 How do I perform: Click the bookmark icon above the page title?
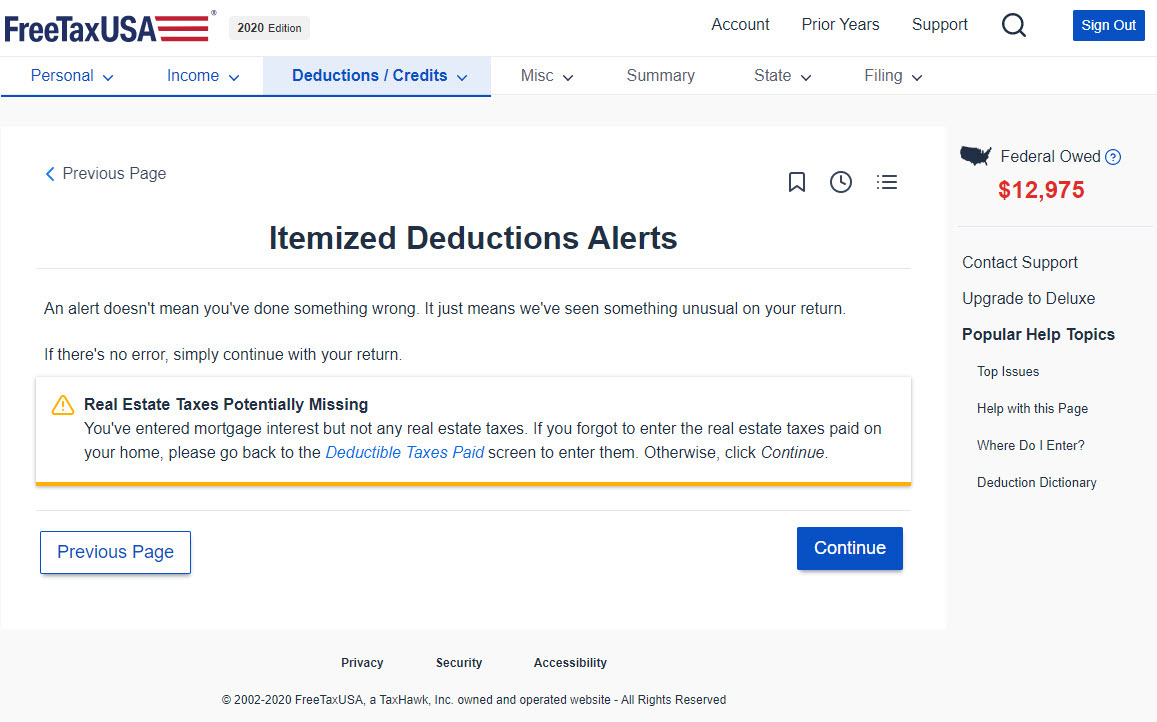point(797,182)
